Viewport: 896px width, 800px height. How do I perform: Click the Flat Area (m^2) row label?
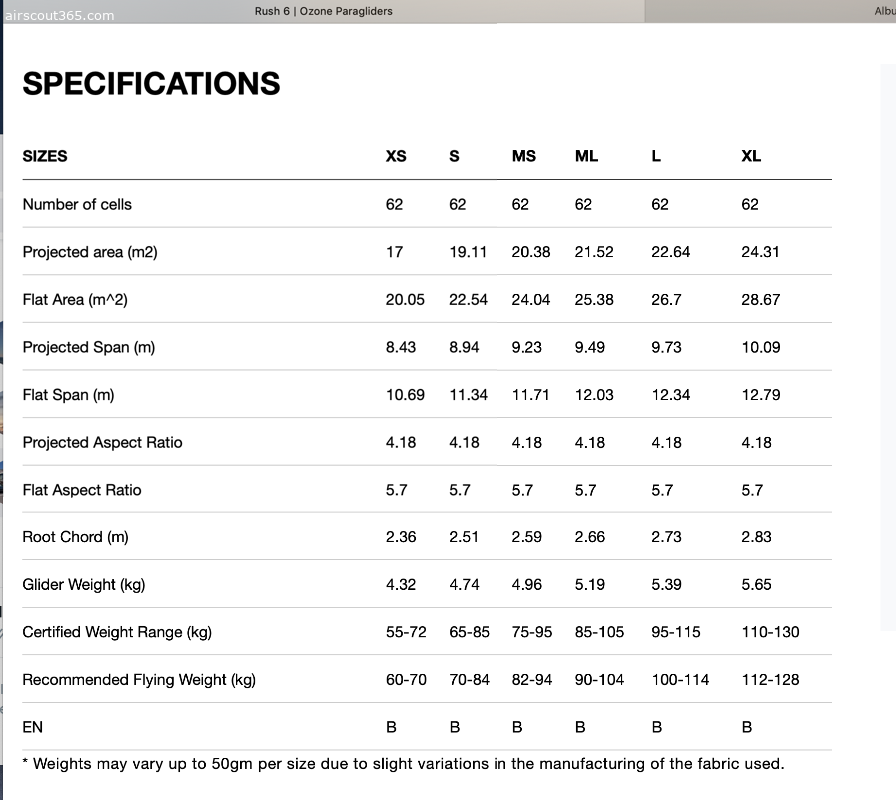point(75,299)
